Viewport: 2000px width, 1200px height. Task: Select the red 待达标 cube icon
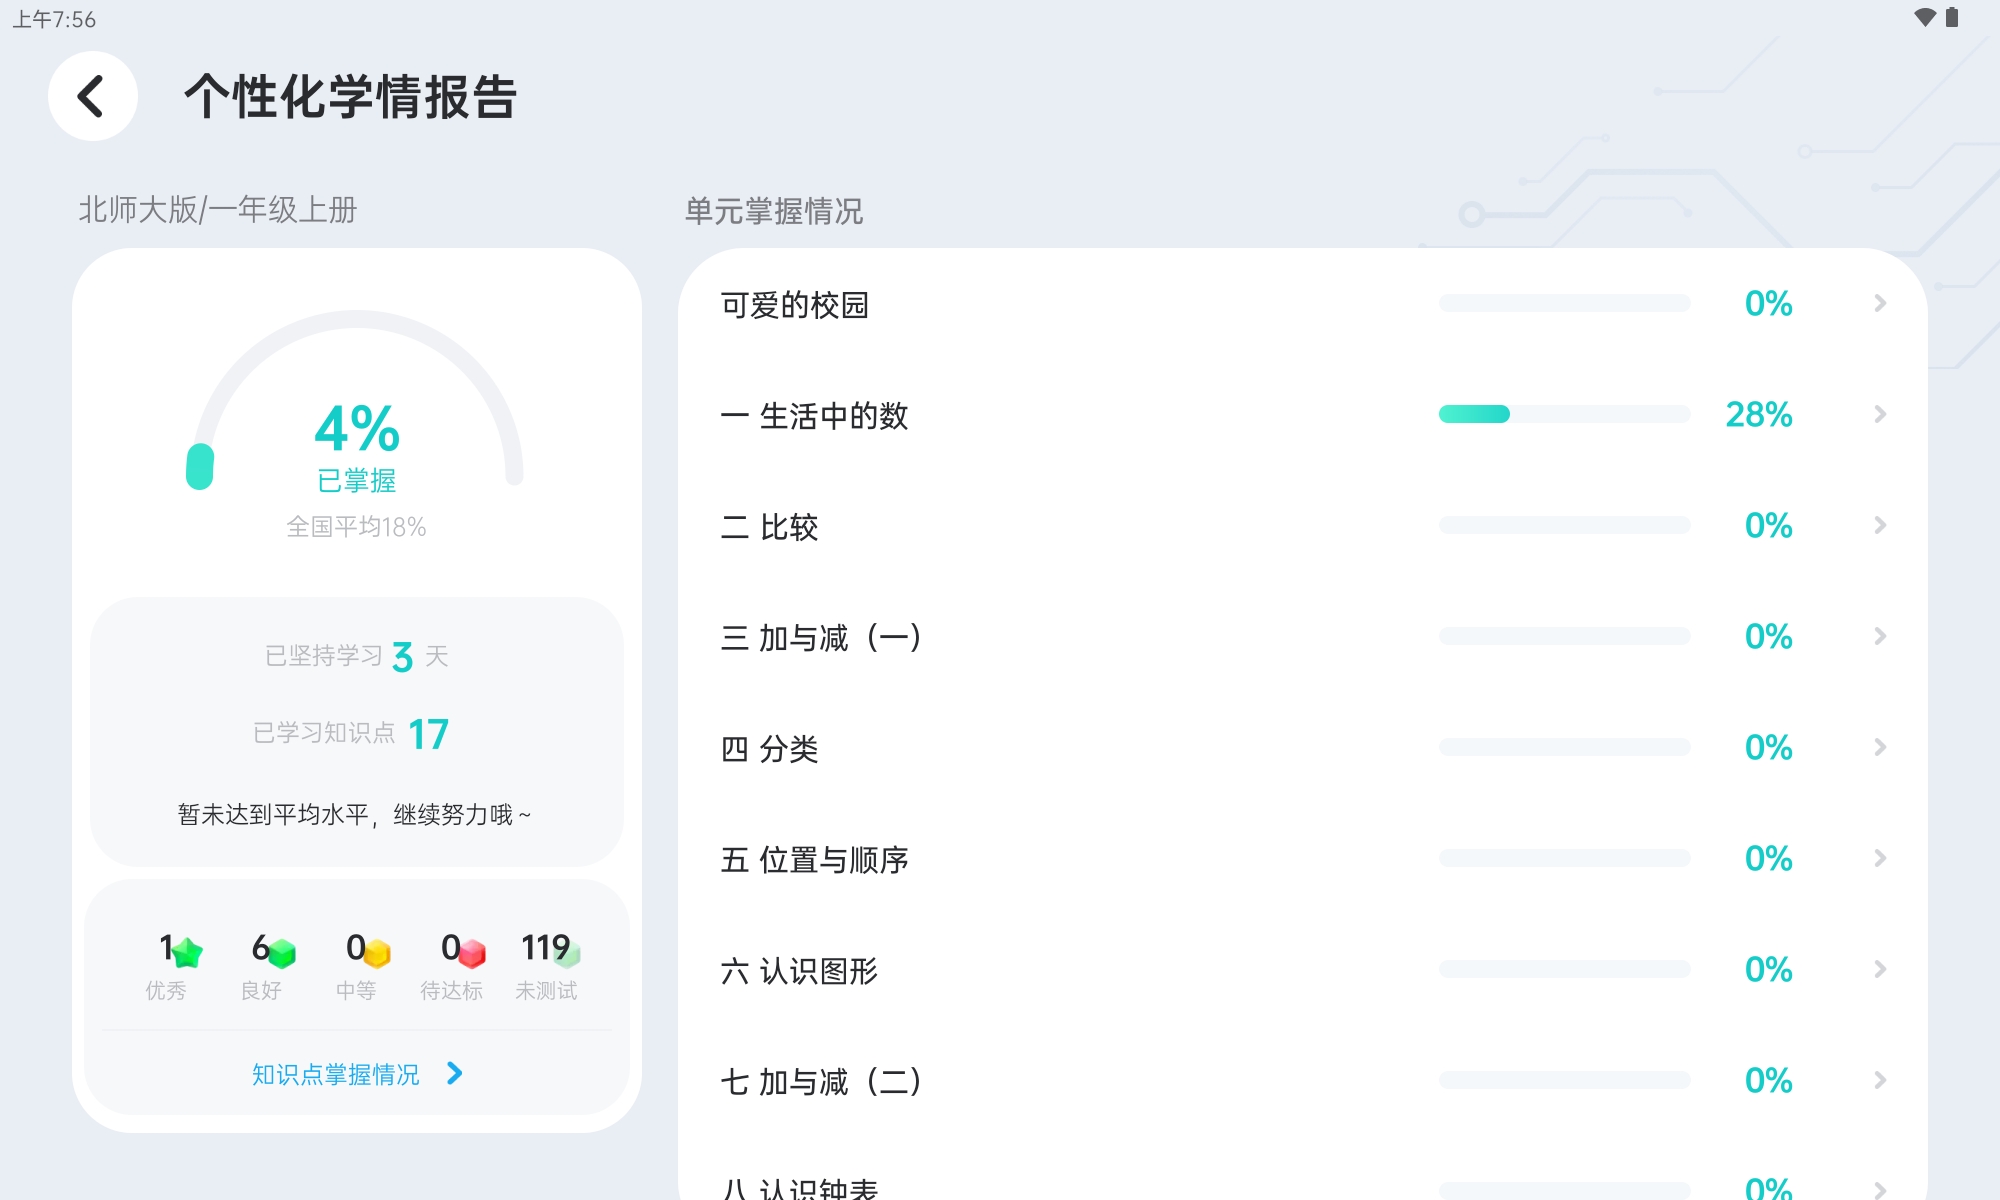point(468,951)
